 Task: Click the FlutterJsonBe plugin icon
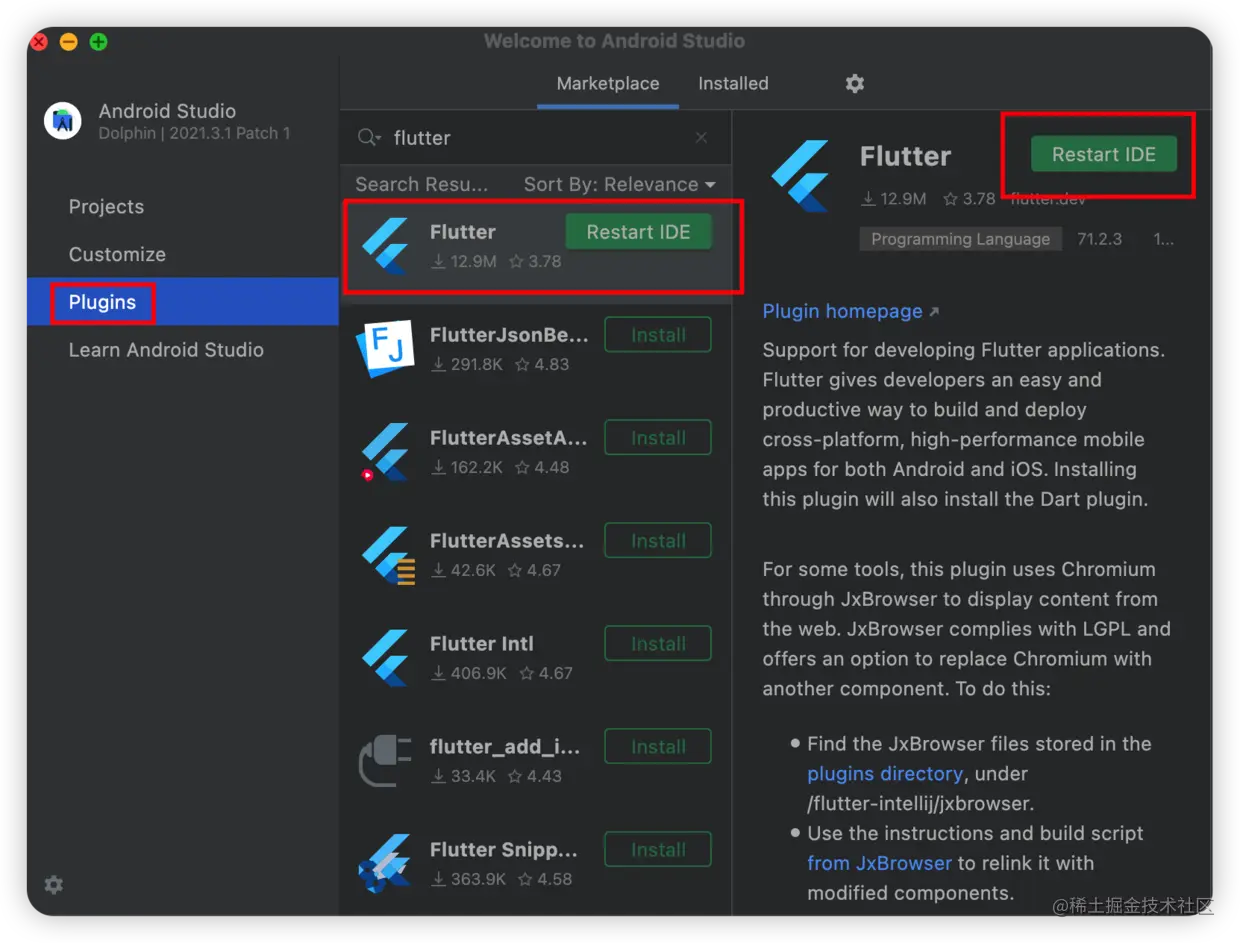pos(386,349)
